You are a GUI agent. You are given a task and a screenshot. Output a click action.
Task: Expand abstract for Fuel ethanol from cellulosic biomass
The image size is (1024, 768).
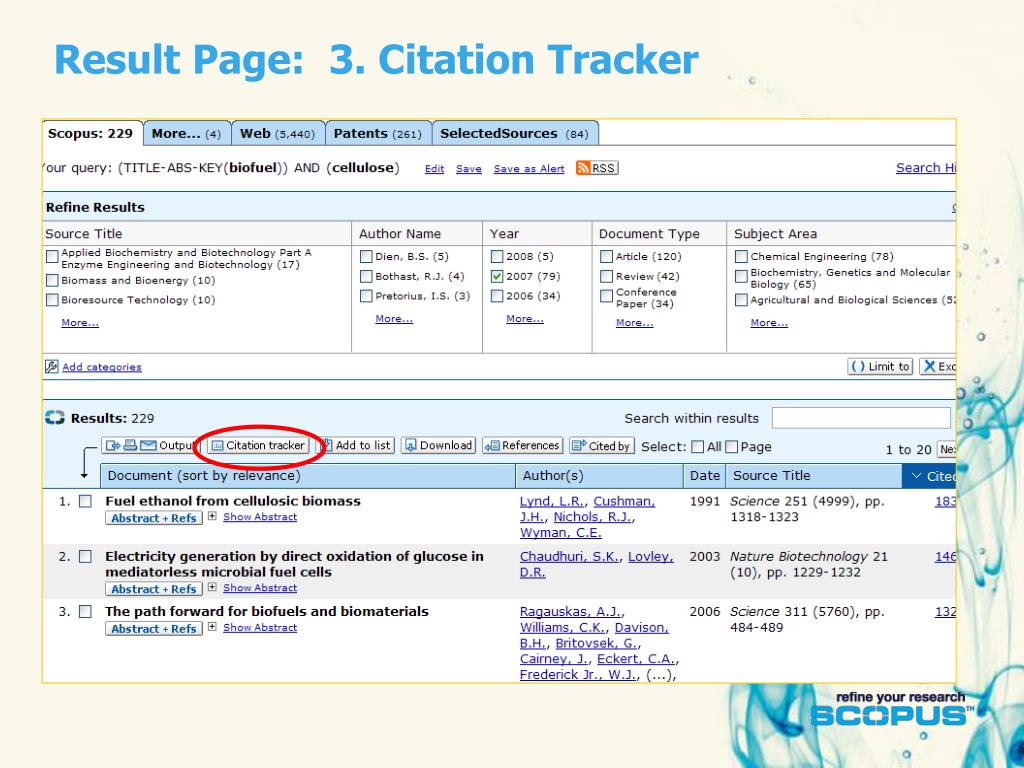212,516
